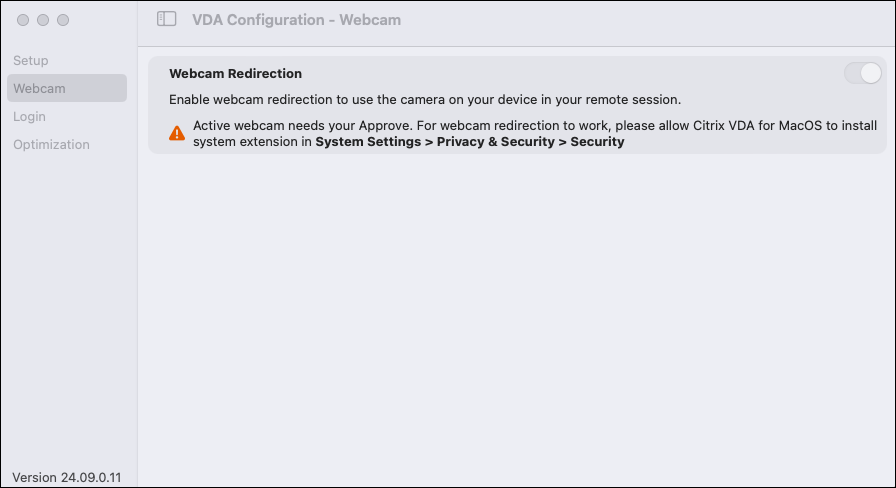Click the Version 24.09.0.11 label
Screen dimensions: 896x488
coord(66,477)
